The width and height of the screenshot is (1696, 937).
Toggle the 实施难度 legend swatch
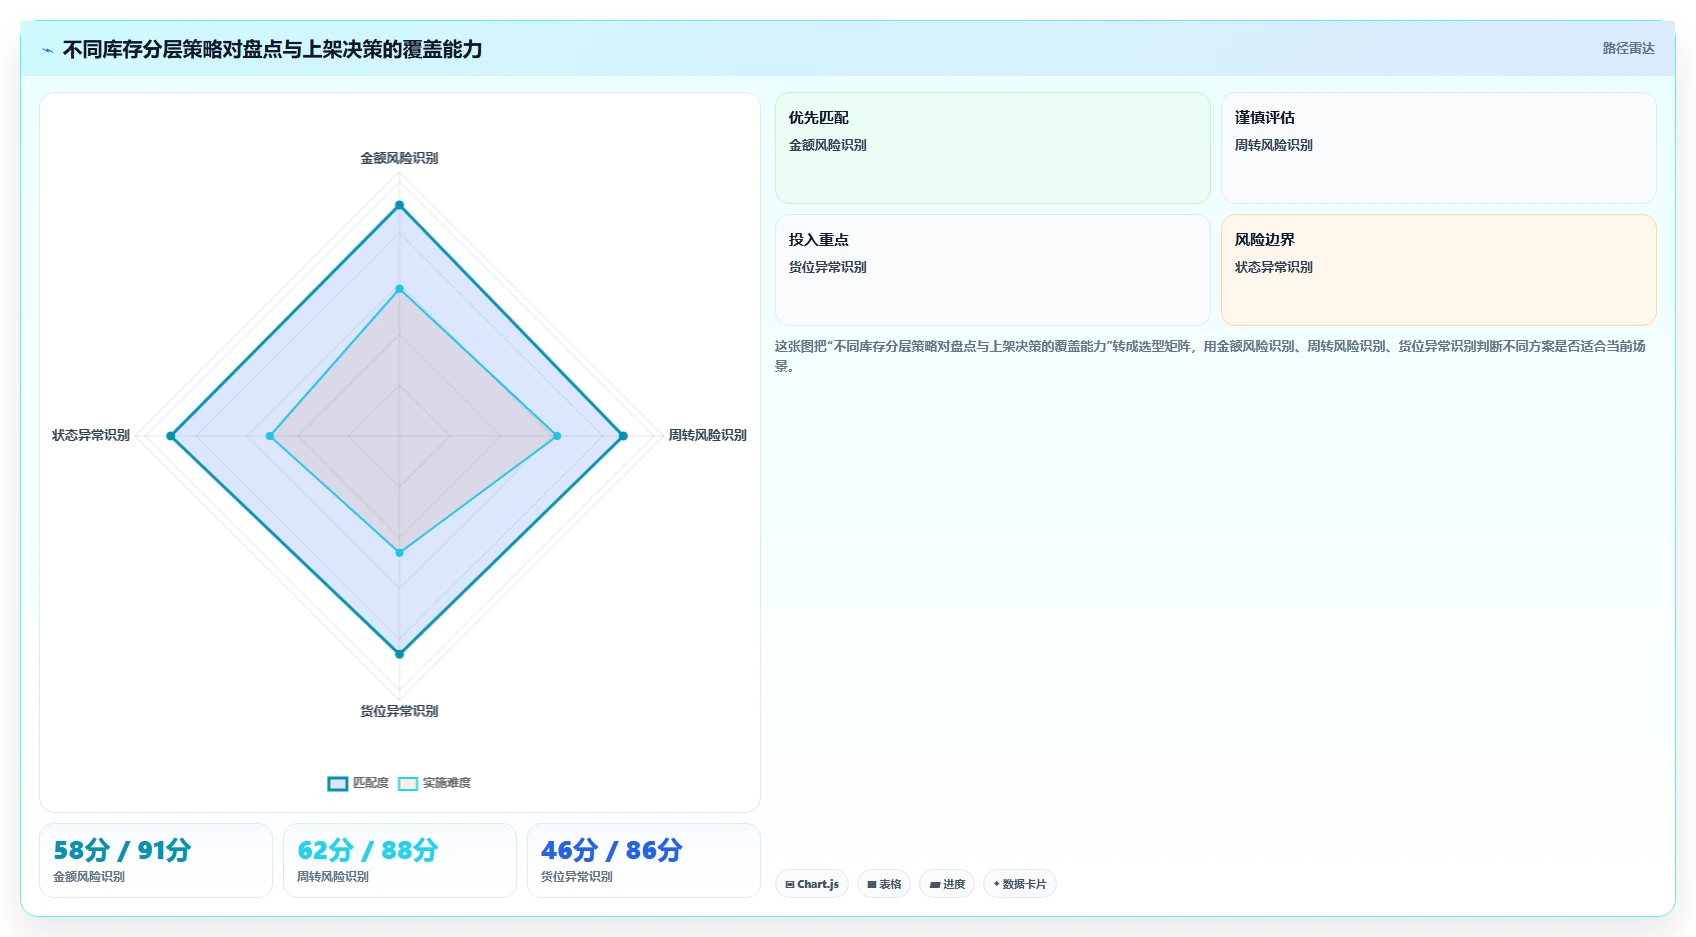[x=408, y=783]
